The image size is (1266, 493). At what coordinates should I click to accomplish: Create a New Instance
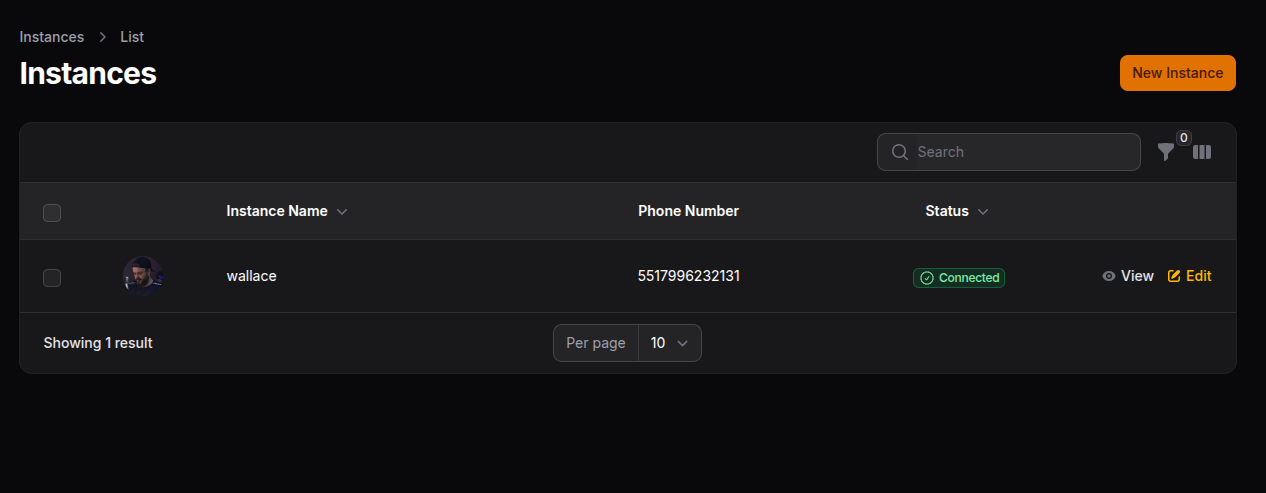(x=1177, y=73)
